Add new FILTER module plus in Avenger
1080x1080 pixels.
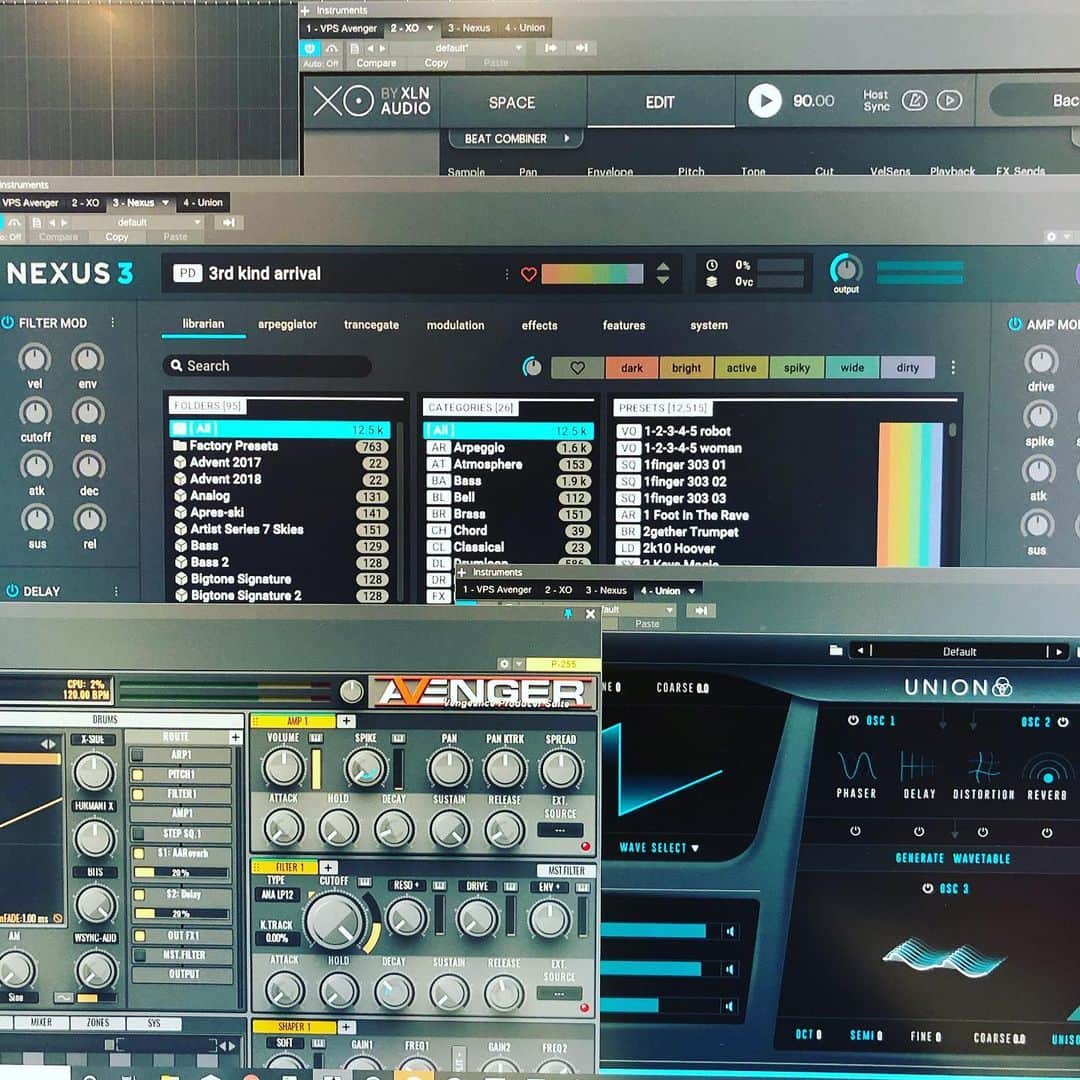[x=328, y=867]
